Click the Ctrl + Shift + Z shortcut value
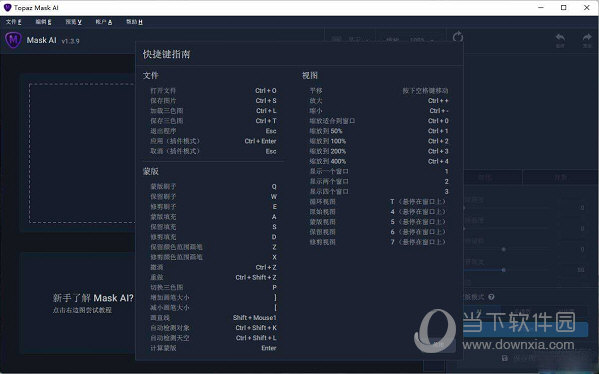 click(x=256, y=277)
